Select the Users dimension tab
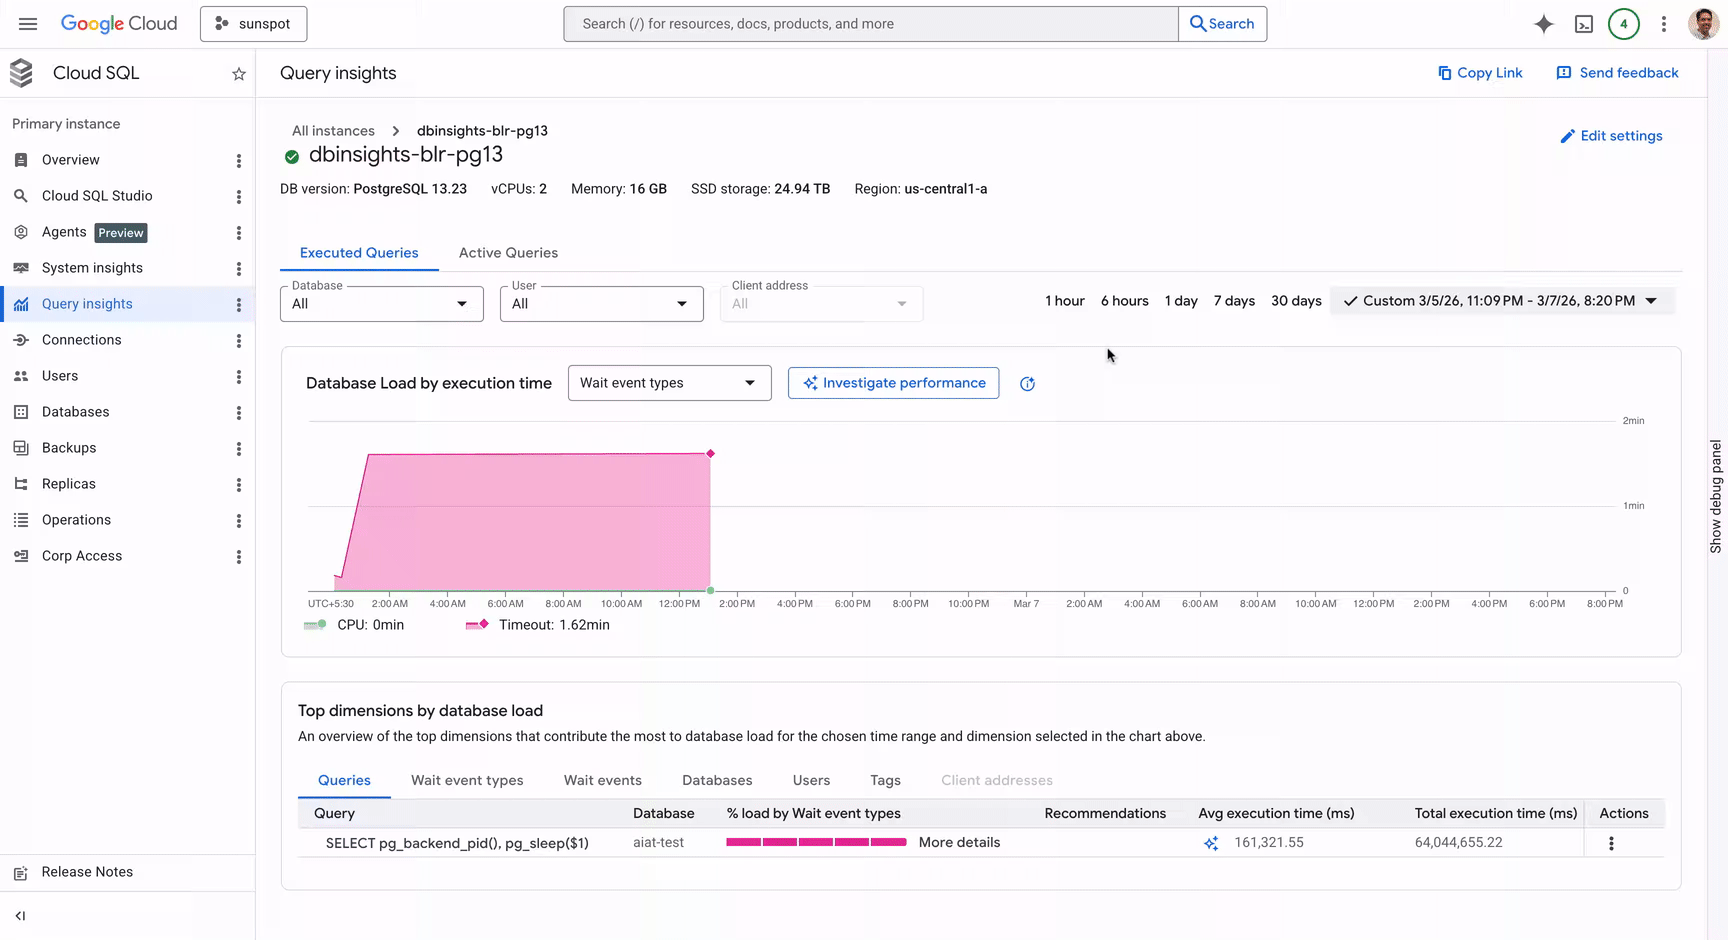 click(x=811, y=781)
